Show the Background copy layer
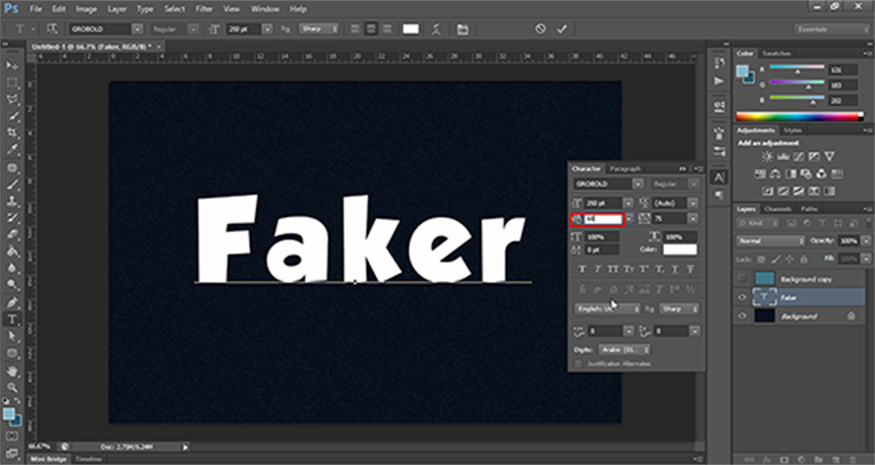 tap(744, 279)
